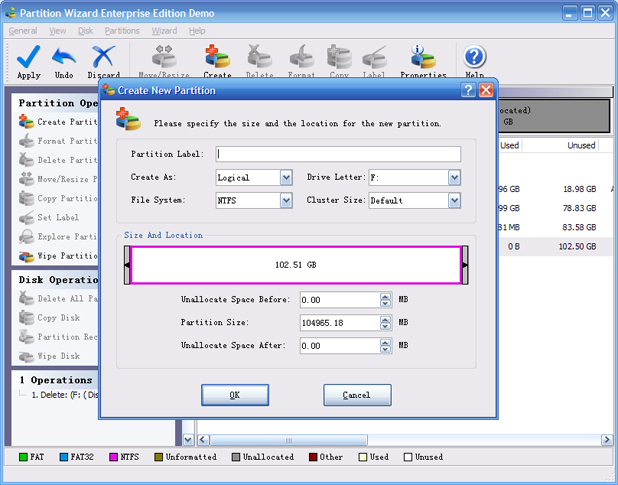Screen dimensions: 618x485
Task: Click the FAT32 legend color swatch
Action: (x=63, y=457)
